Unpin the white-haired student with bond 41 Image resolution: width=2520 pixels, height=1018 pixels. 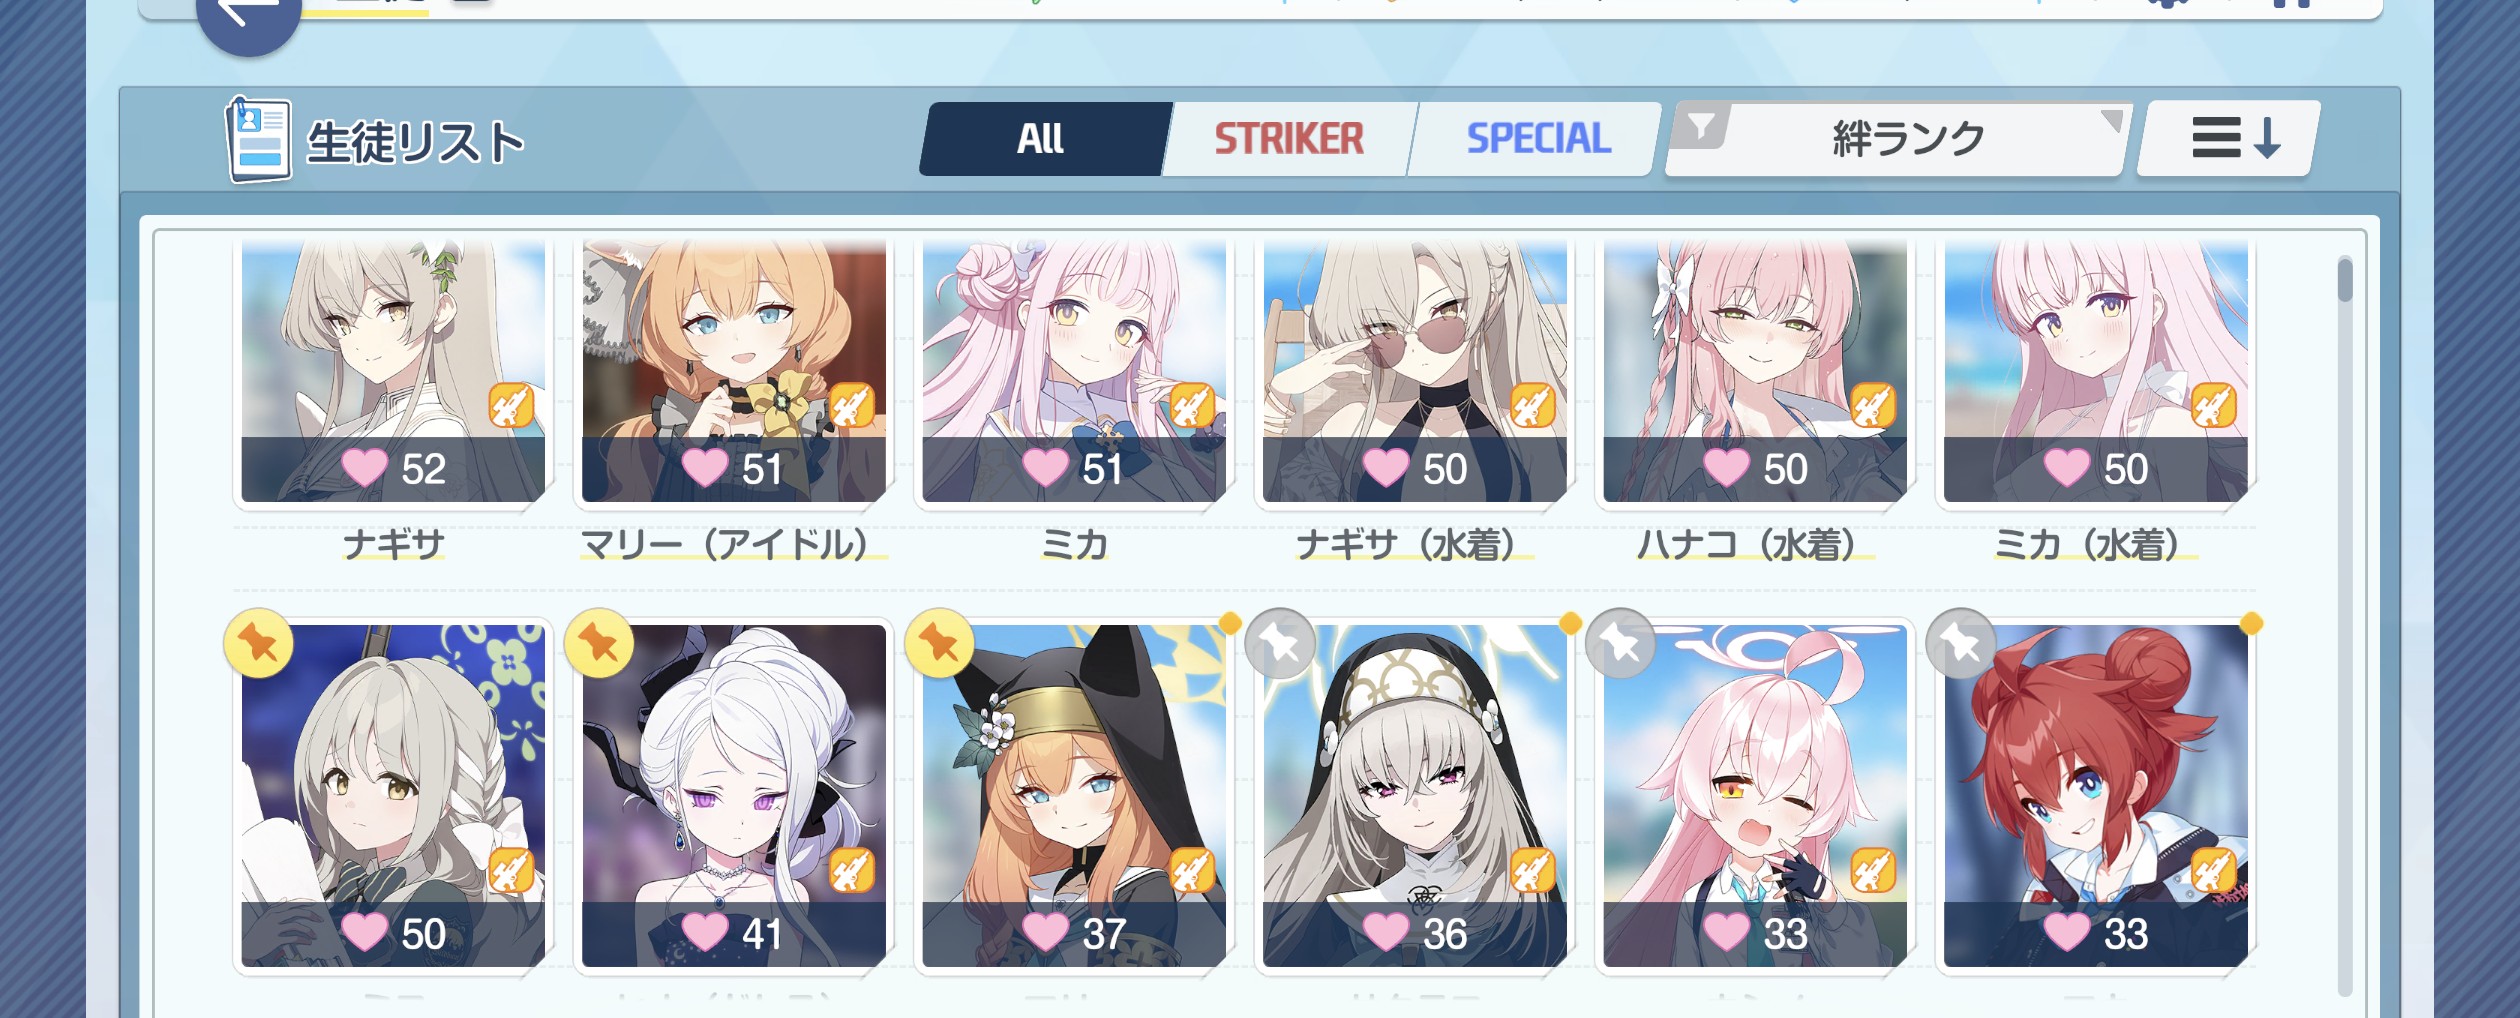coord(599,643)
